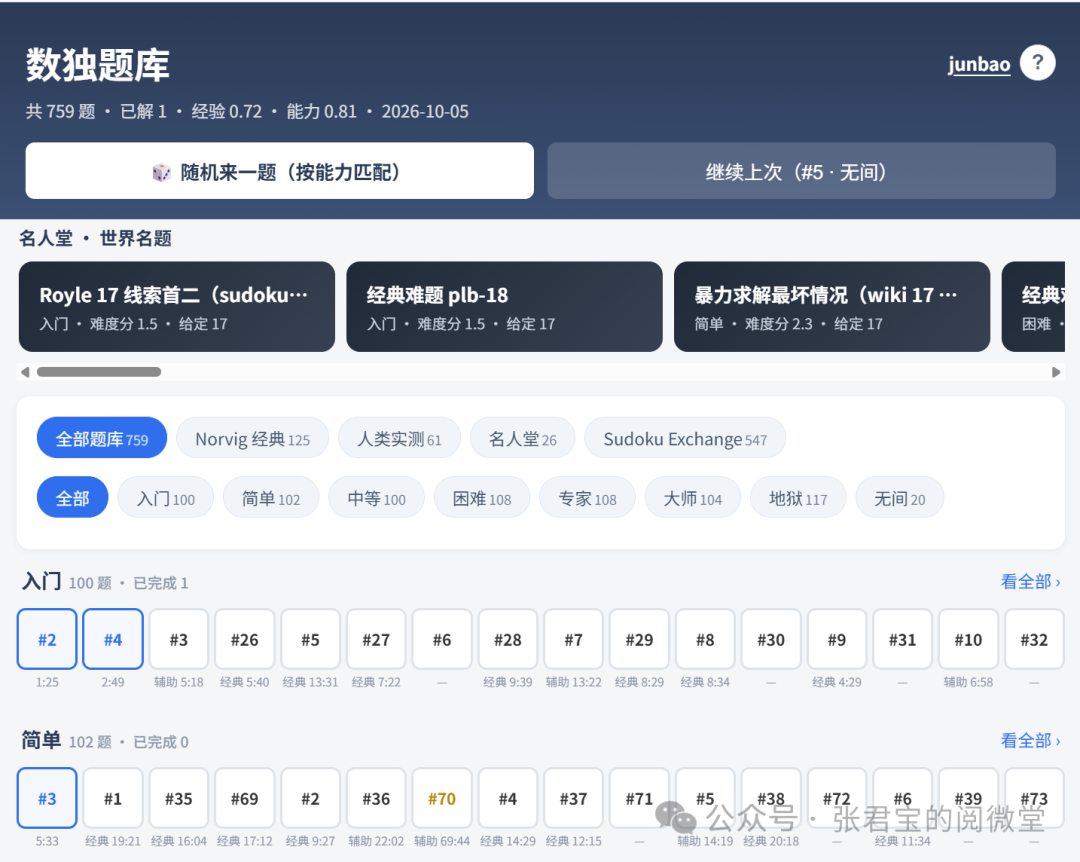Click the 经典 13:31 time label
The height and width of the screenshot is (862, 1080).
tap(311, 682)
